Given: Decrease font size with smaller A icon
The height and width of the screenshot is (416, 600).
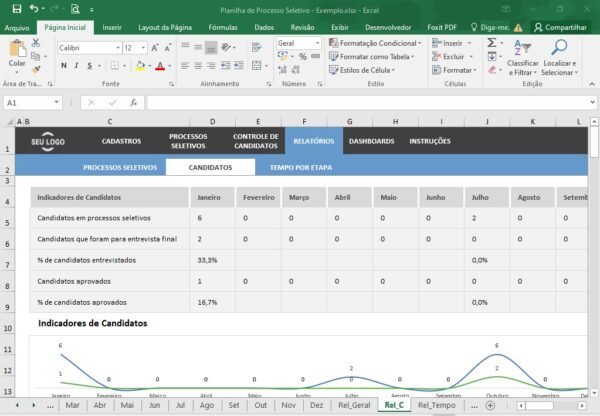Looking at the screenshot, I should pyautogui.click(x=168, y=48).
